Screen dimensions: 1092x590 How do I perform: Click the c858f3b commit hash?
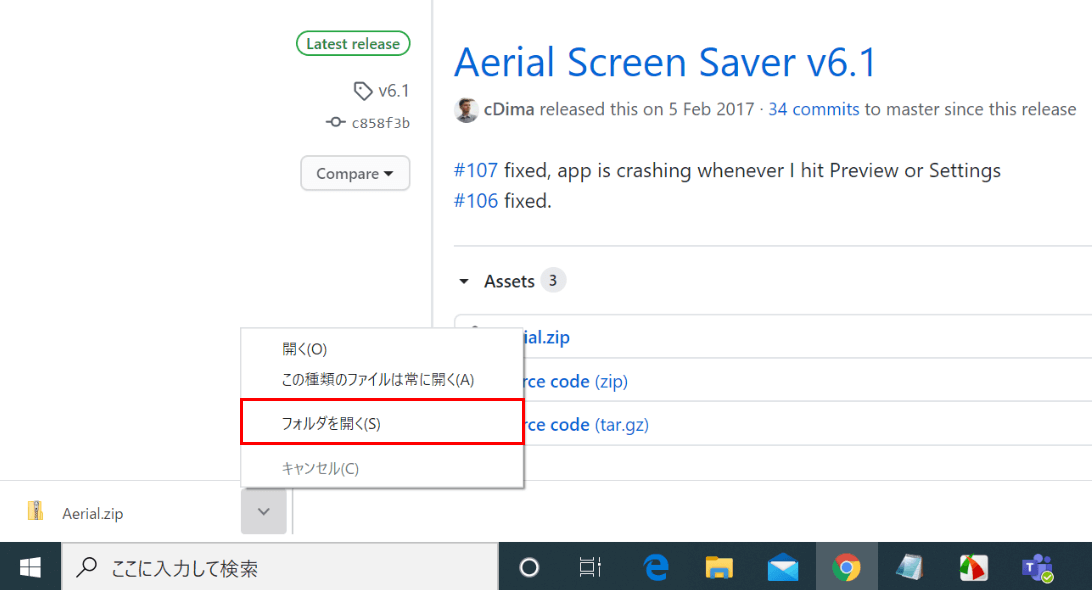[x=380, y=123]
